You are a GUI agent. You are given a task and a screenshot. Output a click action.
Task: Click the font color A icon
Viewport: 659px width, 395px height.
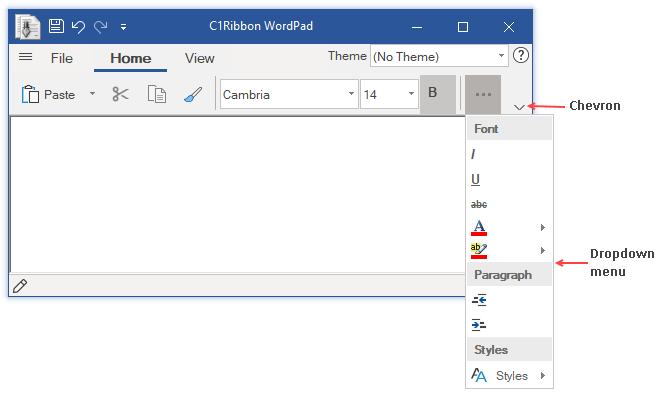[479, 227]
